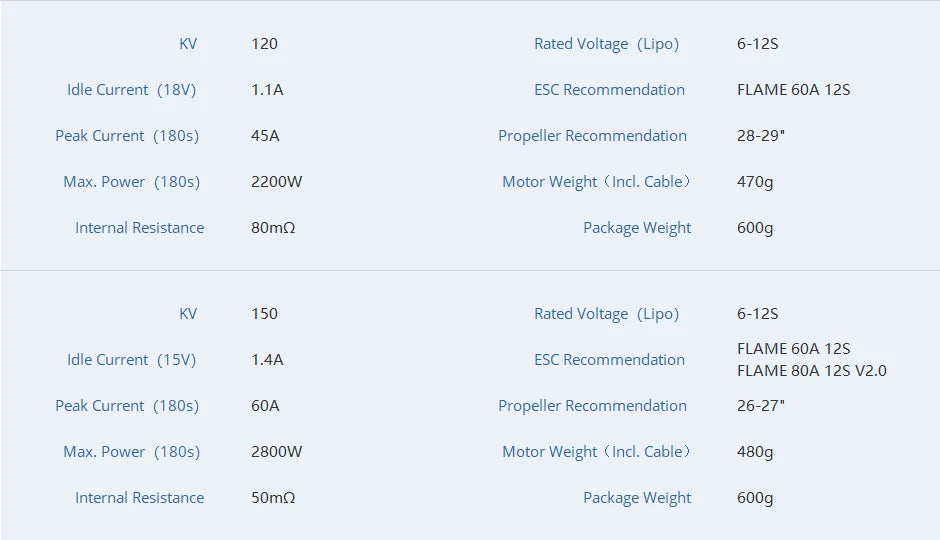Click the KV value 120

point(264,44)
